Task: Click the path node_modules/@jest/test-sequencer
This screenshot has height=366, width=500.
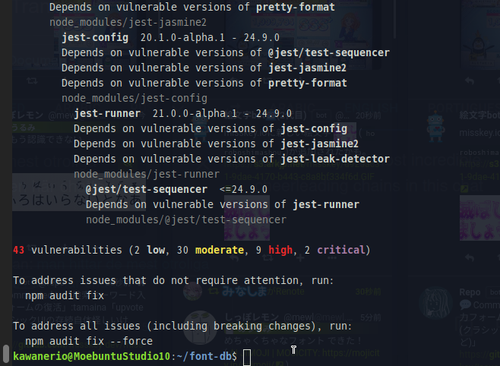Action: click(x=186, y=220)
